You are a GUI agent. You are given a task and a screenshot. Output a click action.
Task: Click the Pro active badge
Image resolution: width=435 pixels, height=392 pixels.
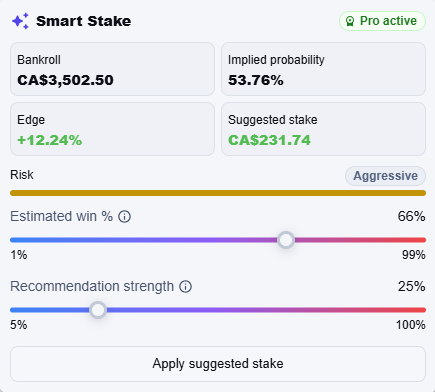tap(382, 21)
